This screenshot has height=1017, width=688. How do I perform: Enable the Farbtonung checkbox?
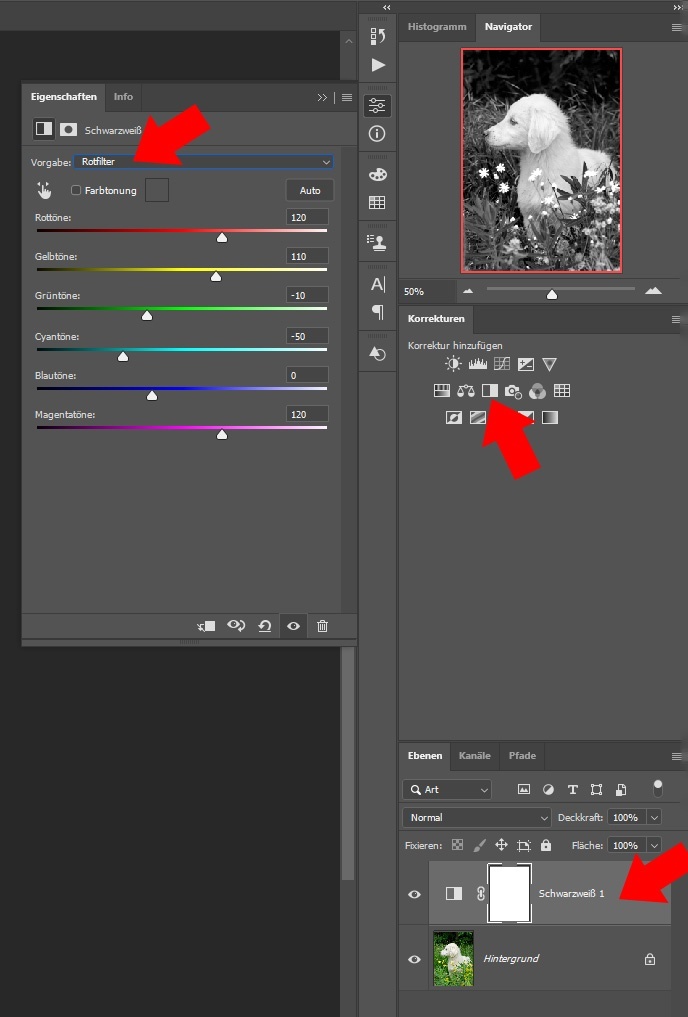coord(76,190)
